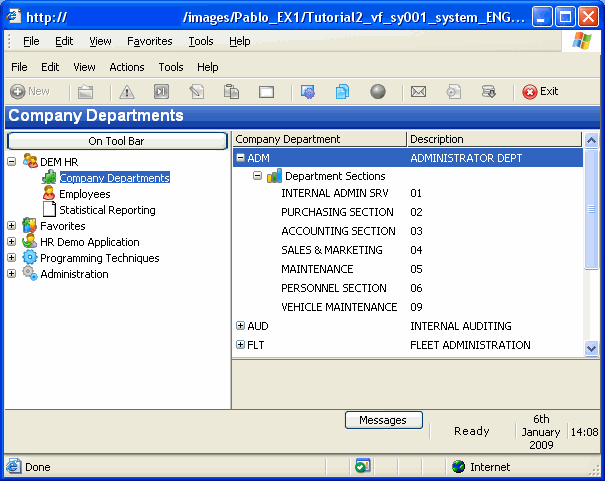Click the warning triangle toolbar icon
This screenshot has width=605, height=481.
coord(127,92)
